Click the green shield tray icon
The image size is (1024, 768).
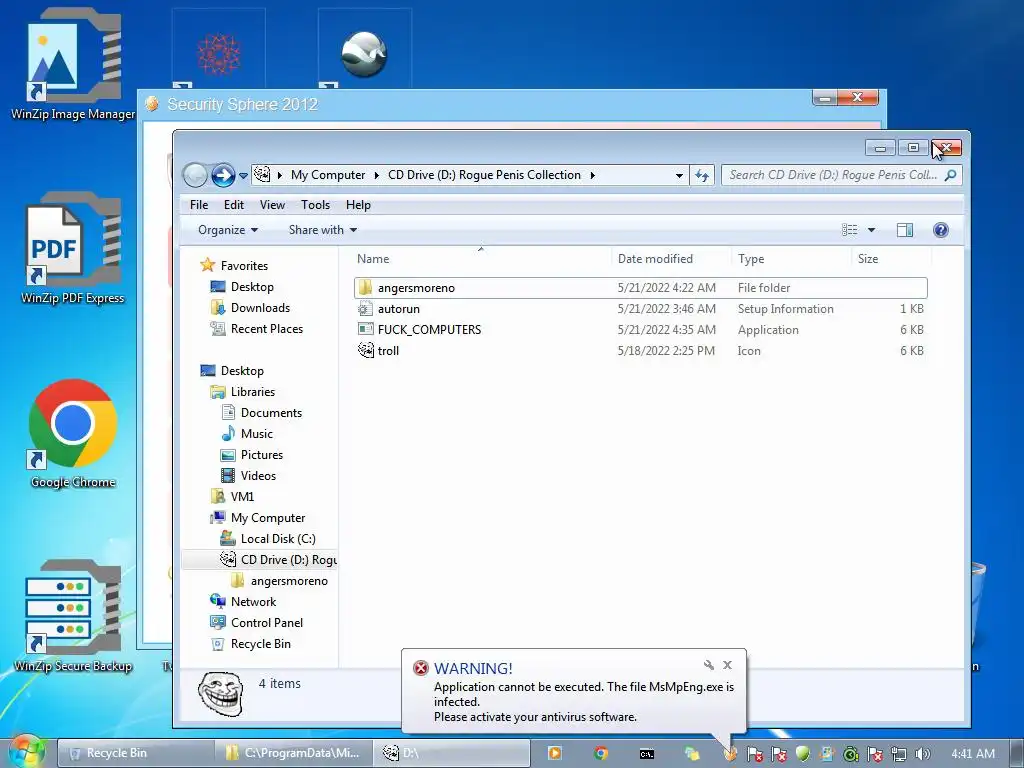coord(803,754)
